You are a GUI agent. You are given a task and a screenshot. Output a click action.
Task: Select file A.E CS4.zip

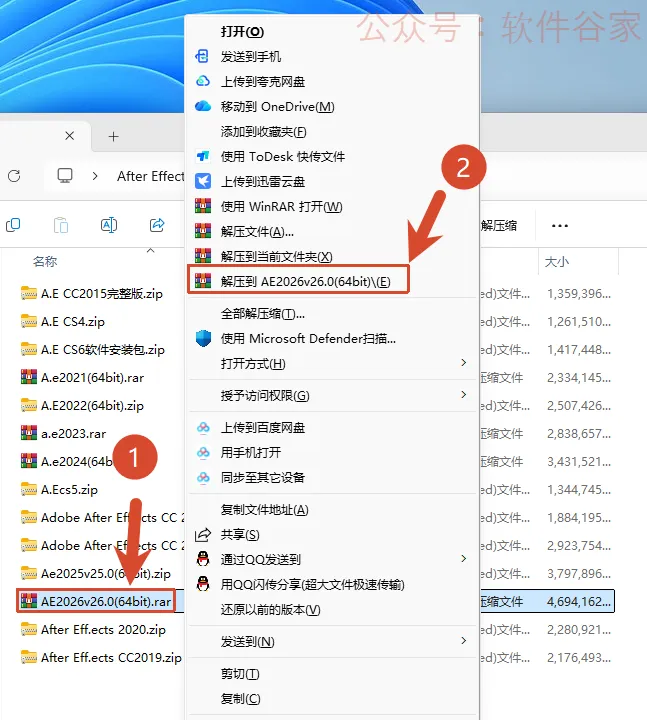[x=73, y=321]
